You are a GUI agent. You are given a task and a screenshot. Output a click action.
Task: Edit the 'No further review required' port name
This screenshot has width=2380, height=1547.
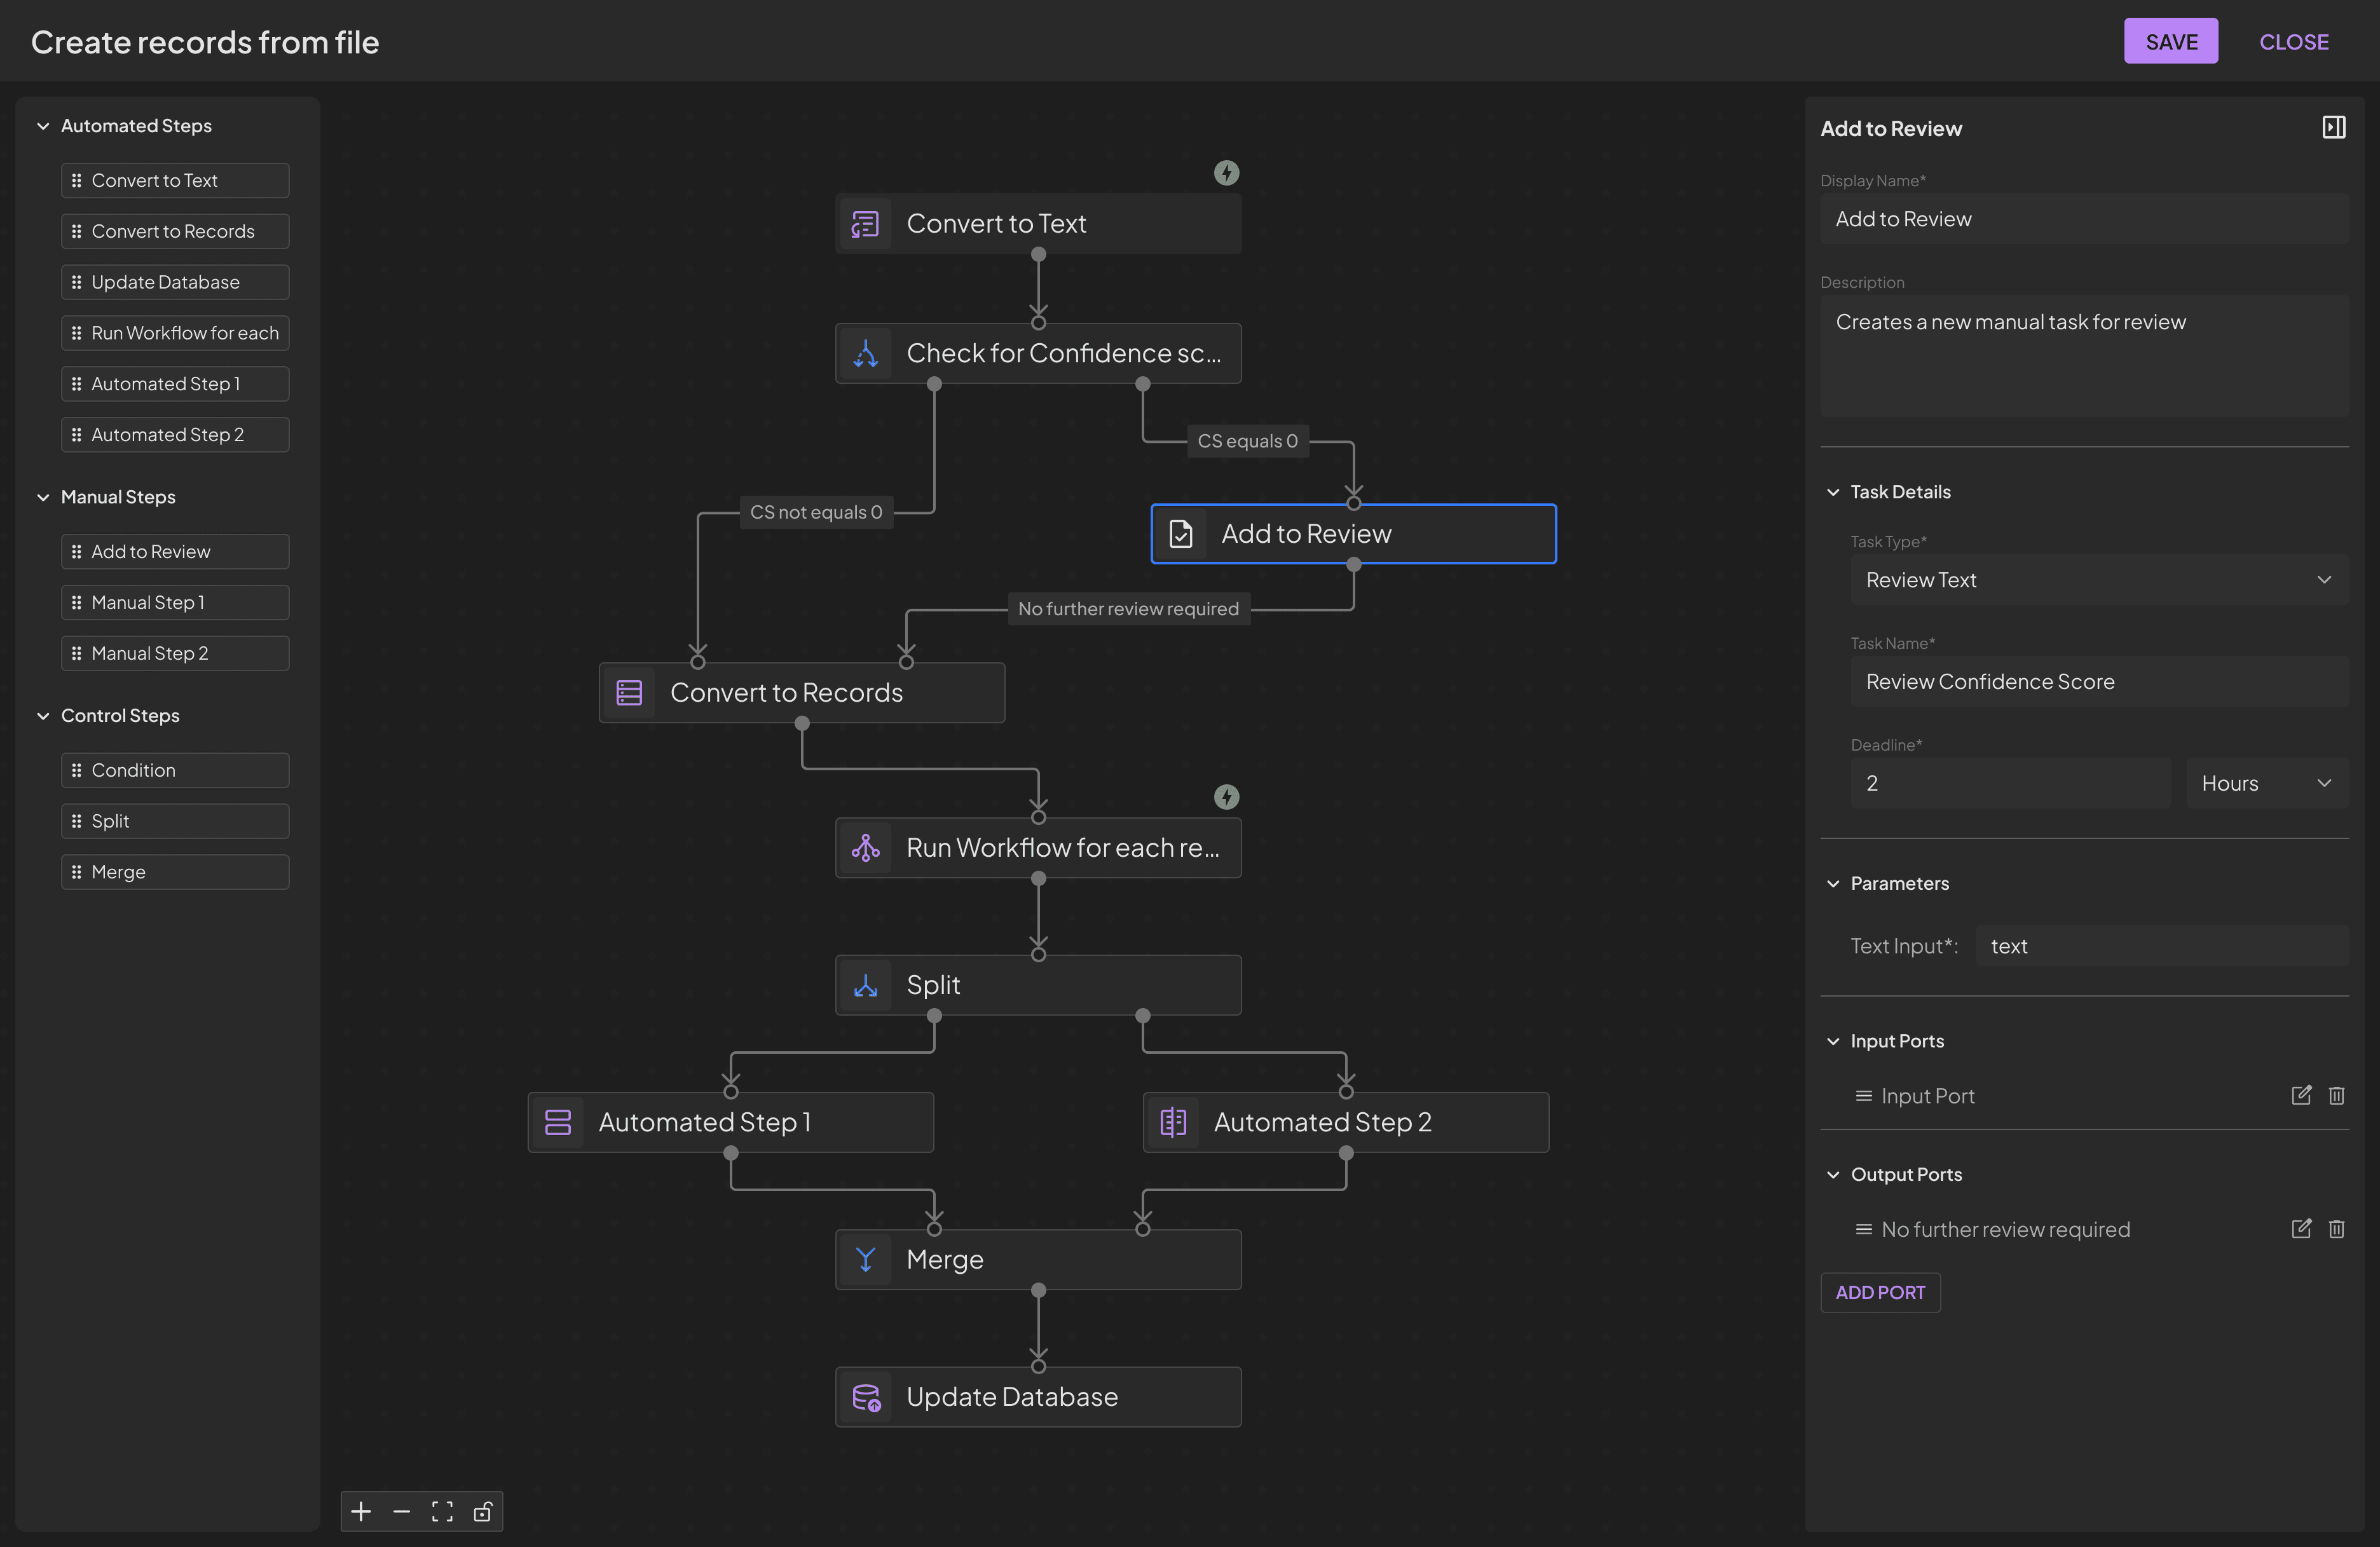pos(2301,1229)
